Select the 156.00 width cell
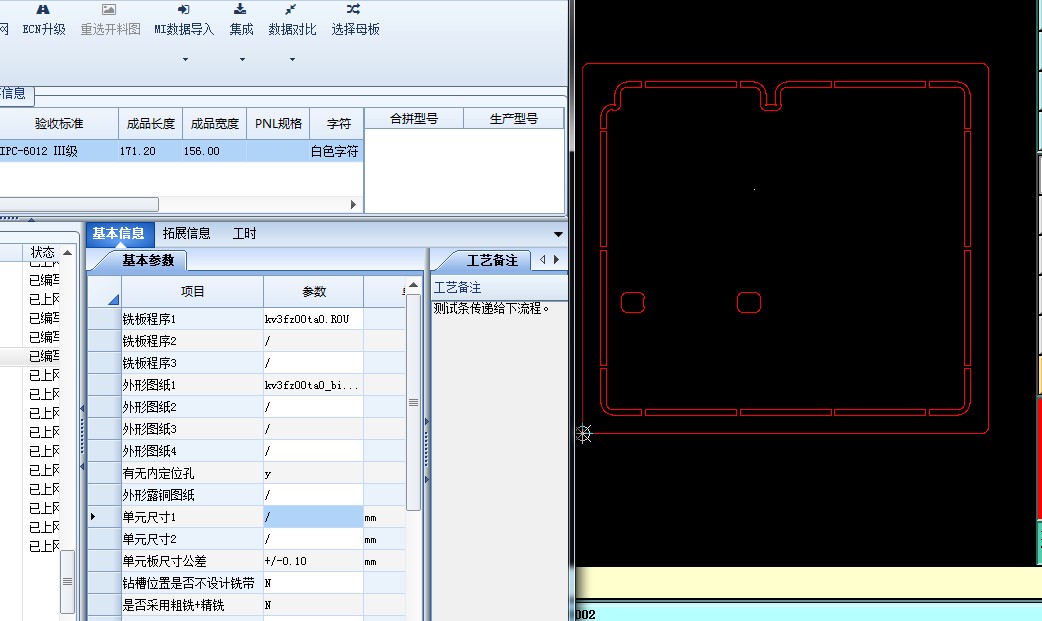Viewport: 1042px width, 621px height. [215, 151]
